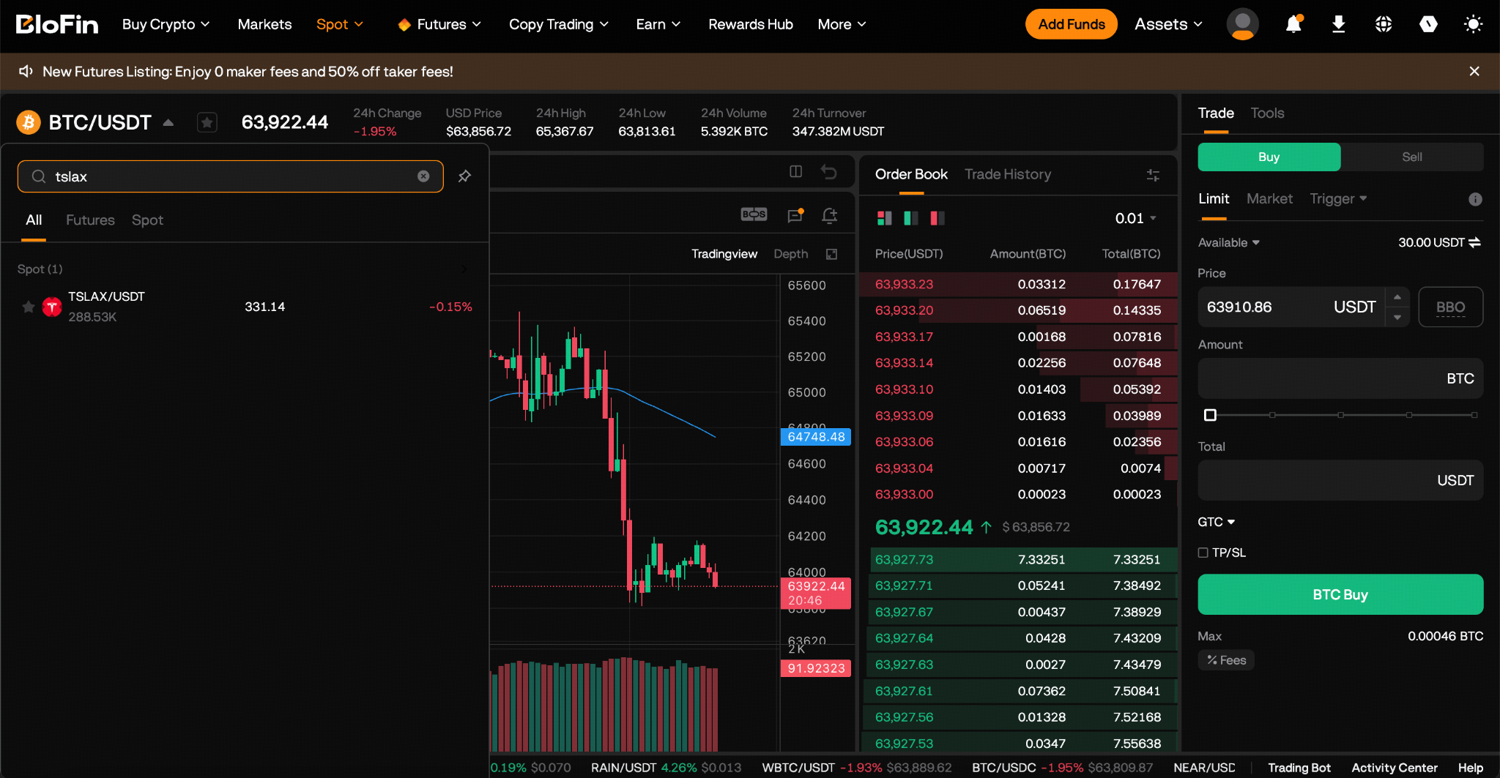The width and height of the screenshot is (1500, 778).
Task: Open order book settings sliders
Action: [1153, 175]
